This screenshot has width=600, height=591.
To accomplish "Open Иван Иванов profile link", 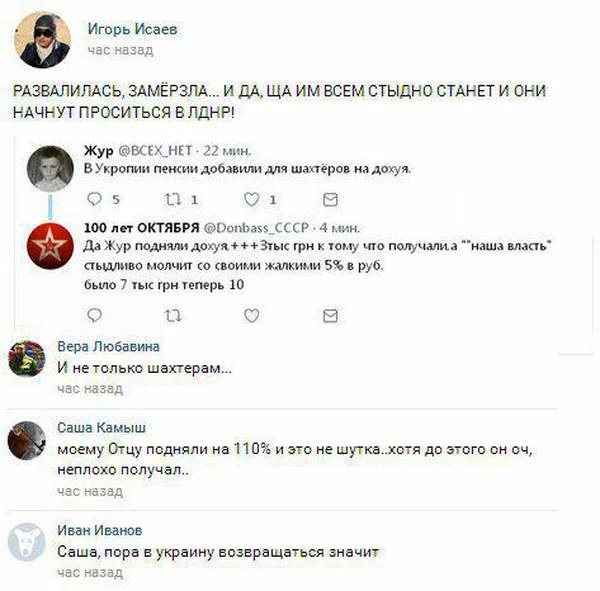I will [x=99, y=530].
